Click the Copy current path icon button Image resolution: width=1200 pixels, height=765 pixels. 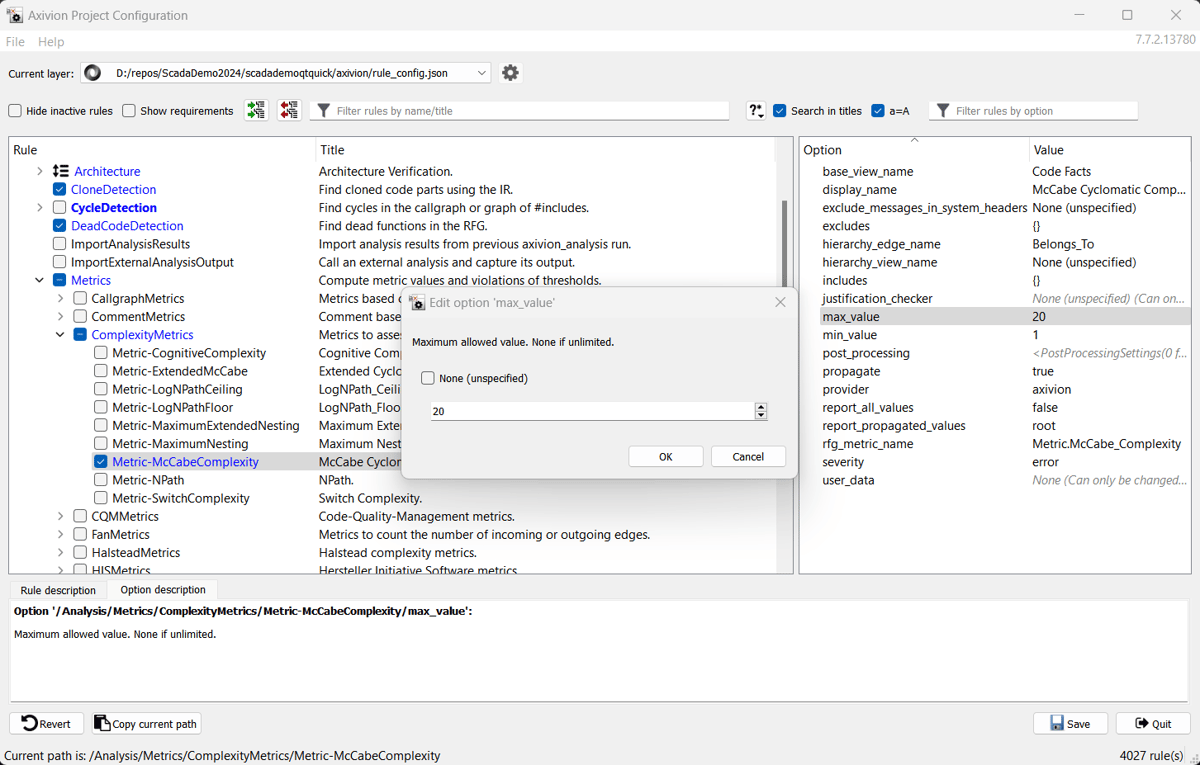click(x=146, y=723)
